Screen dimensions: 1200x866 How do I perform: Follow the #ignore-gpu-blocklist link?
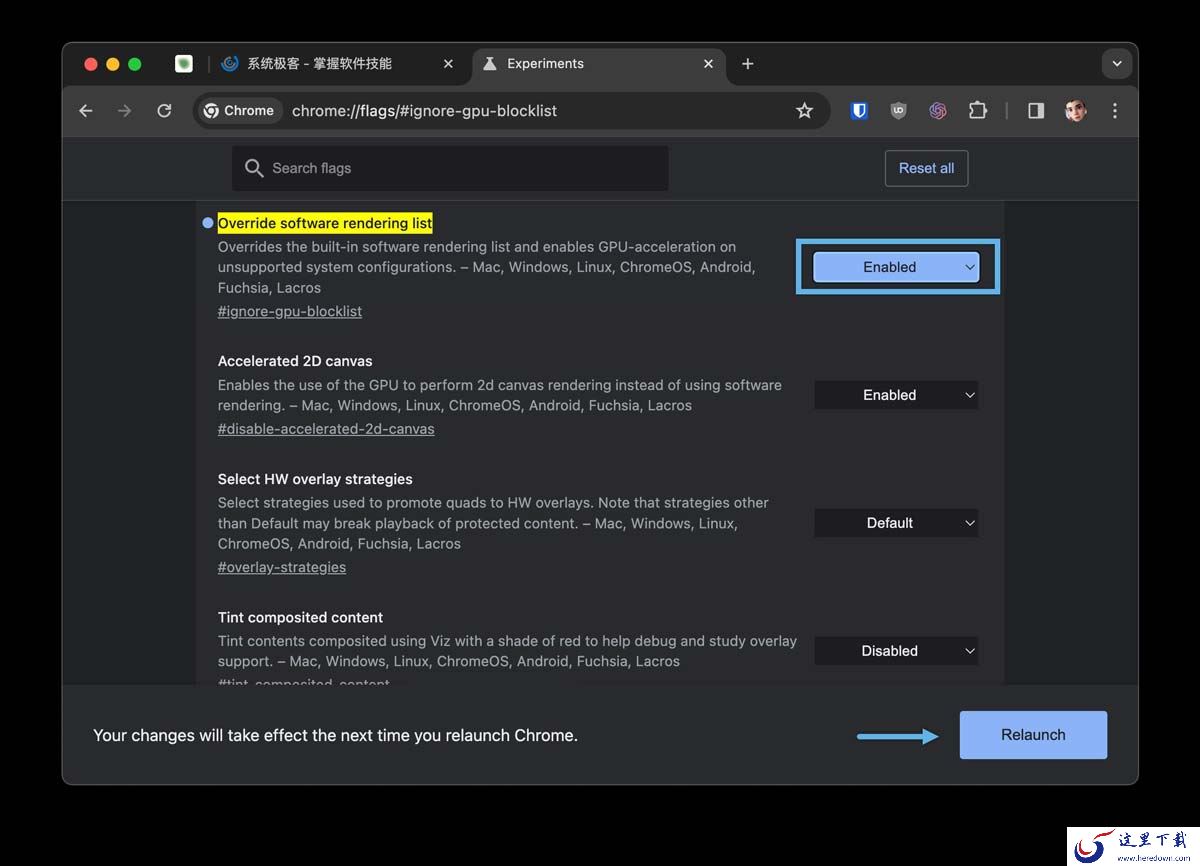tap(290, 311)
